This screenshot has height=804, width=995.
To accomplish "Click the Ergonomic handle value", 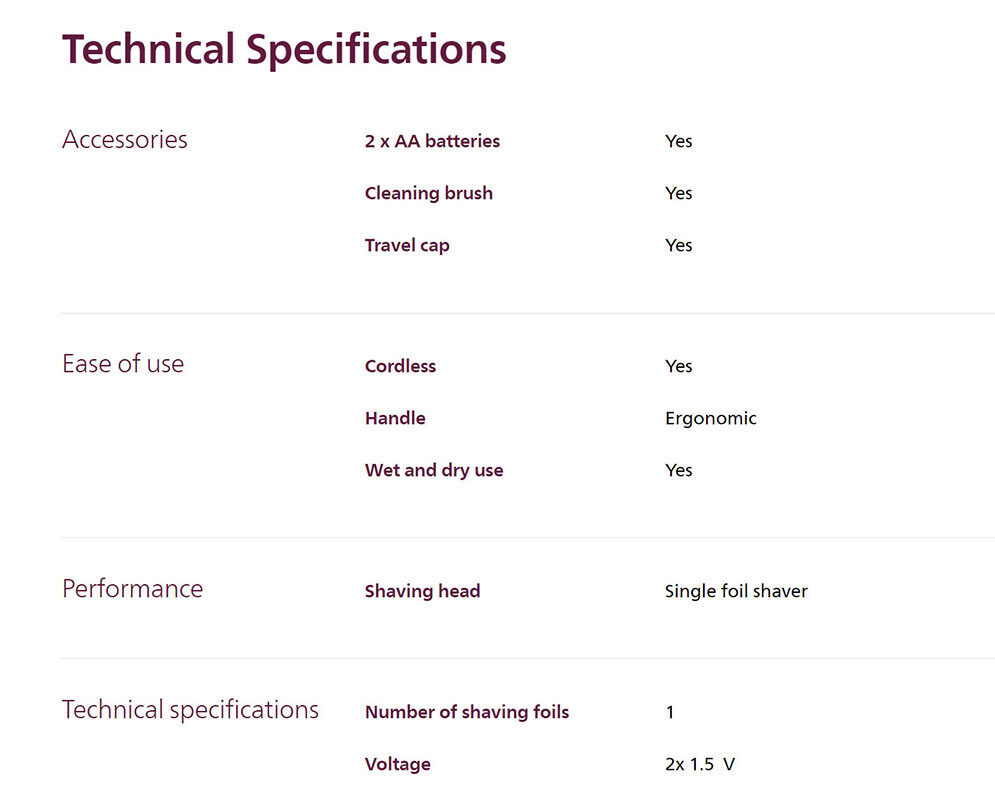I will (711, 418).
